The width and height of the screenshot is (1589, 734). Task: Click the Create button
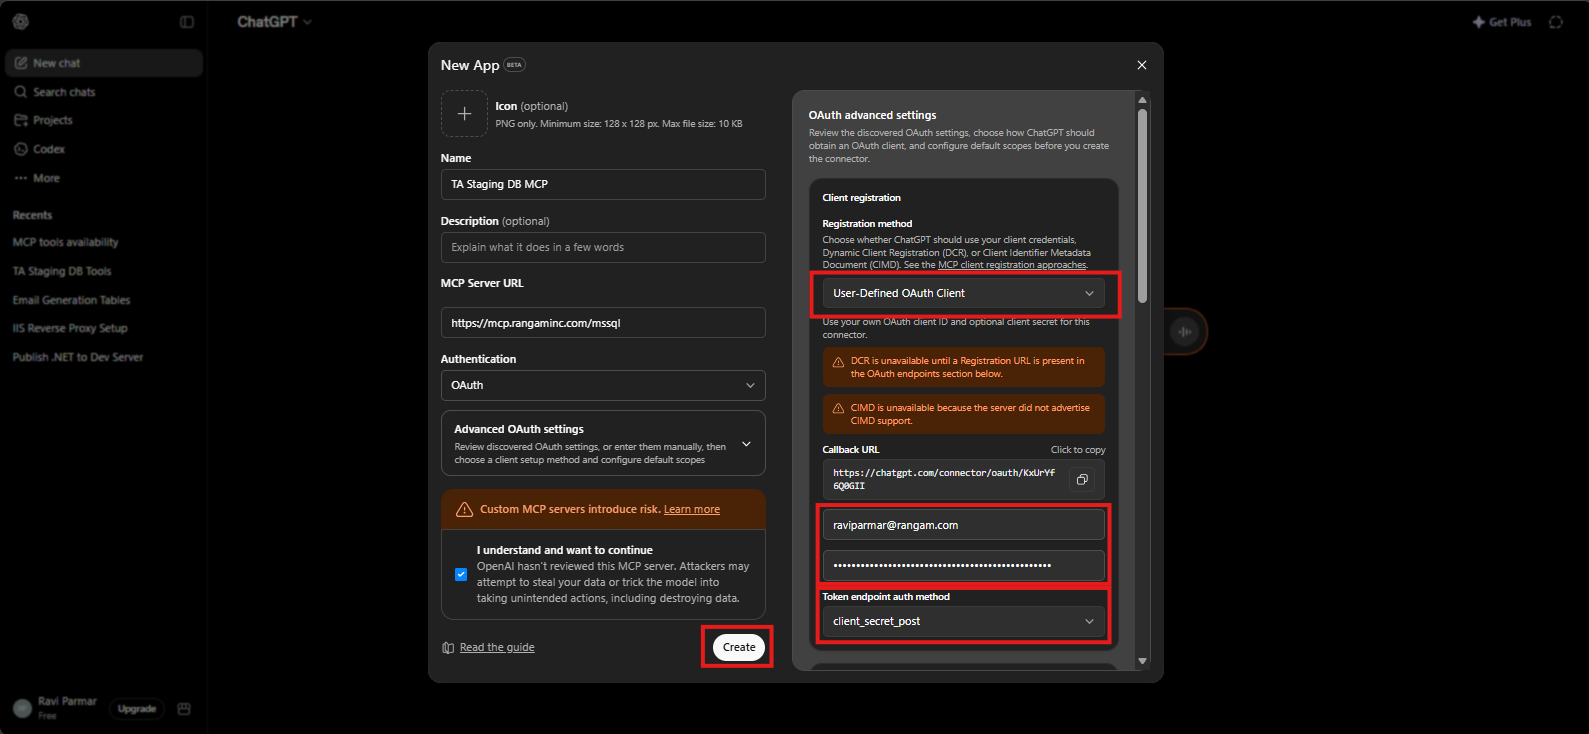click(x=739, y=647)
